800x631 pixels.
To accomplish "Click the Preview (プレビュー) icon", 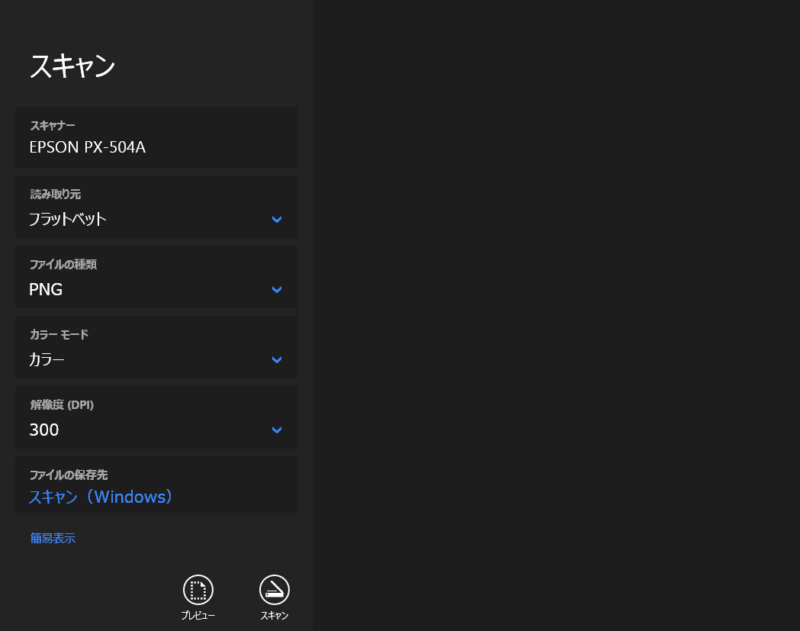I will pos(198,589).
